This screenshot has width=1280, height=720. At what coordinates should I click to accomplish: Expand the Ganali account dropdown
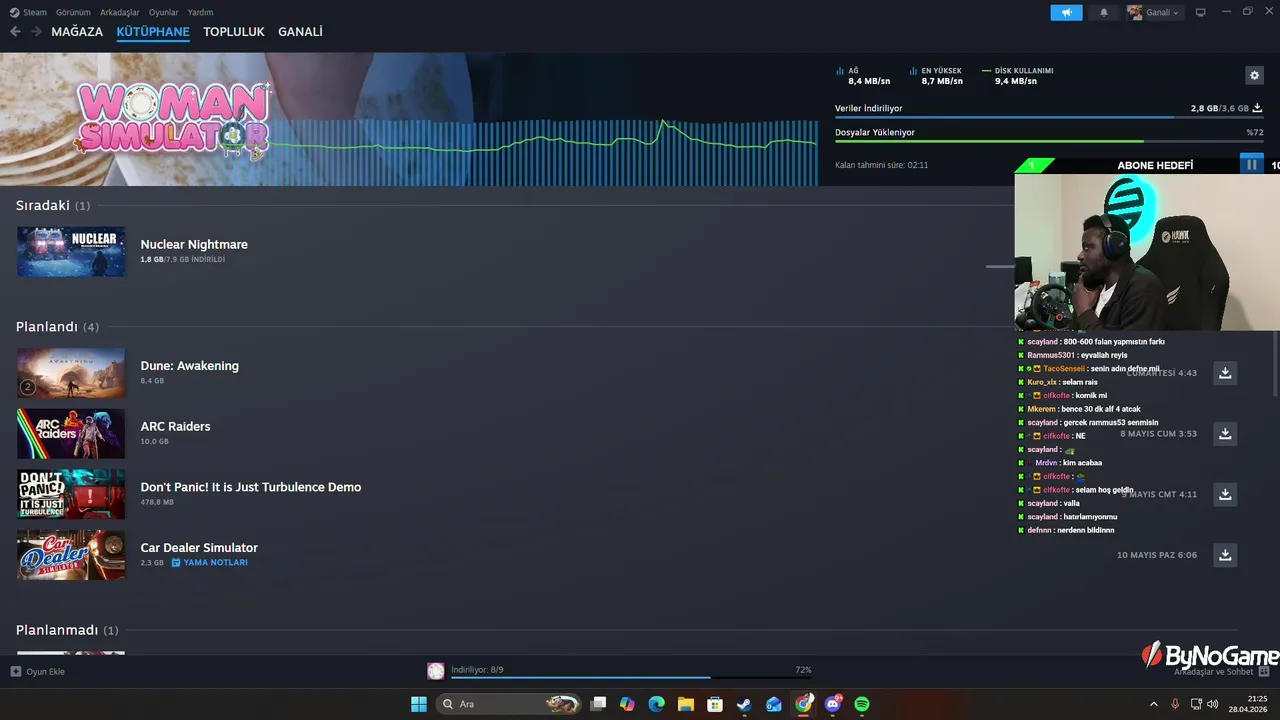coord(1154,12)
